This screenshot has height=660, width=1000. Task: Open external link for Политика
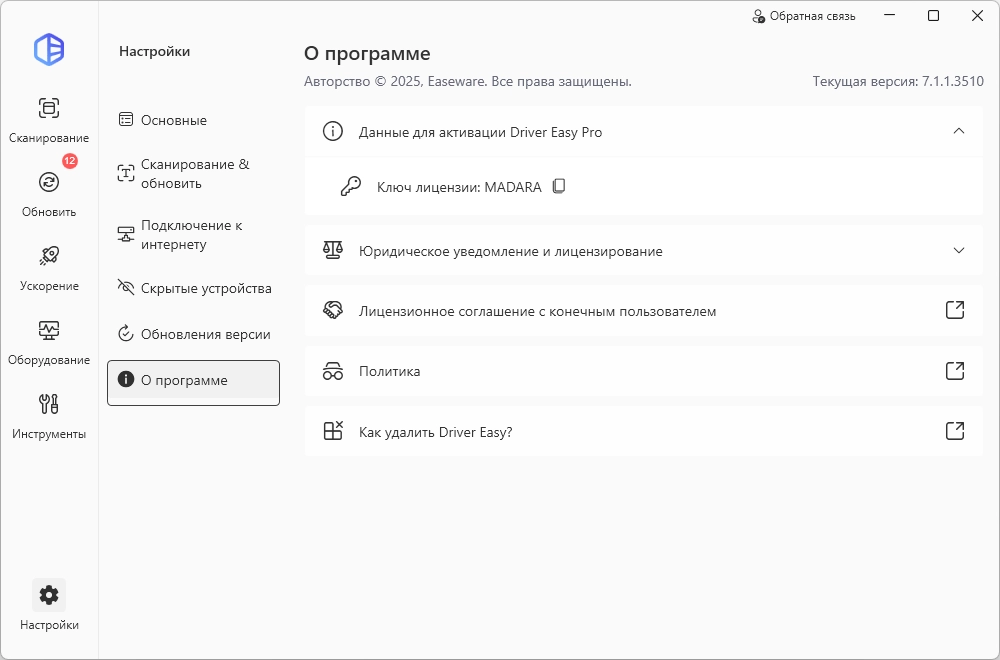(955, 371)
